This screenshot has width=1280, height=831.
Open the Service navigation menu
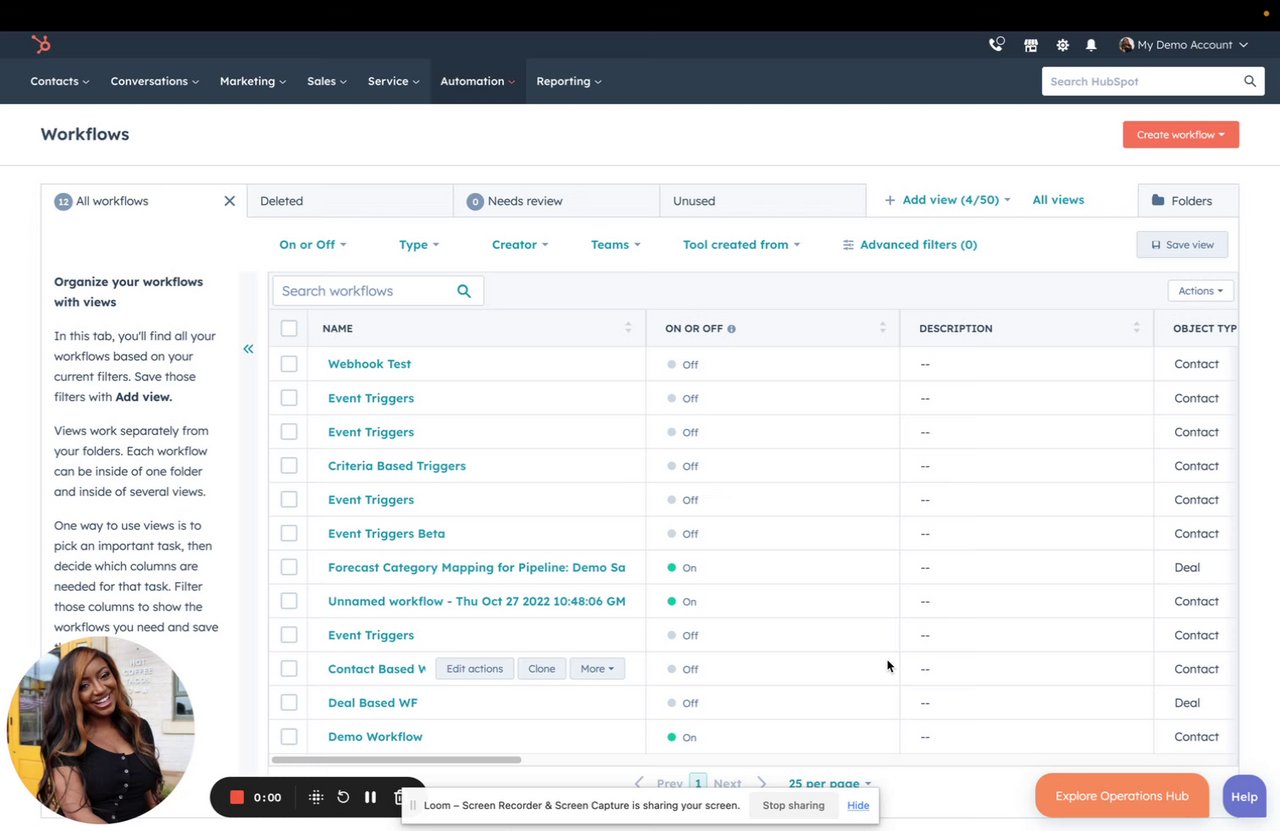[394, 81]
